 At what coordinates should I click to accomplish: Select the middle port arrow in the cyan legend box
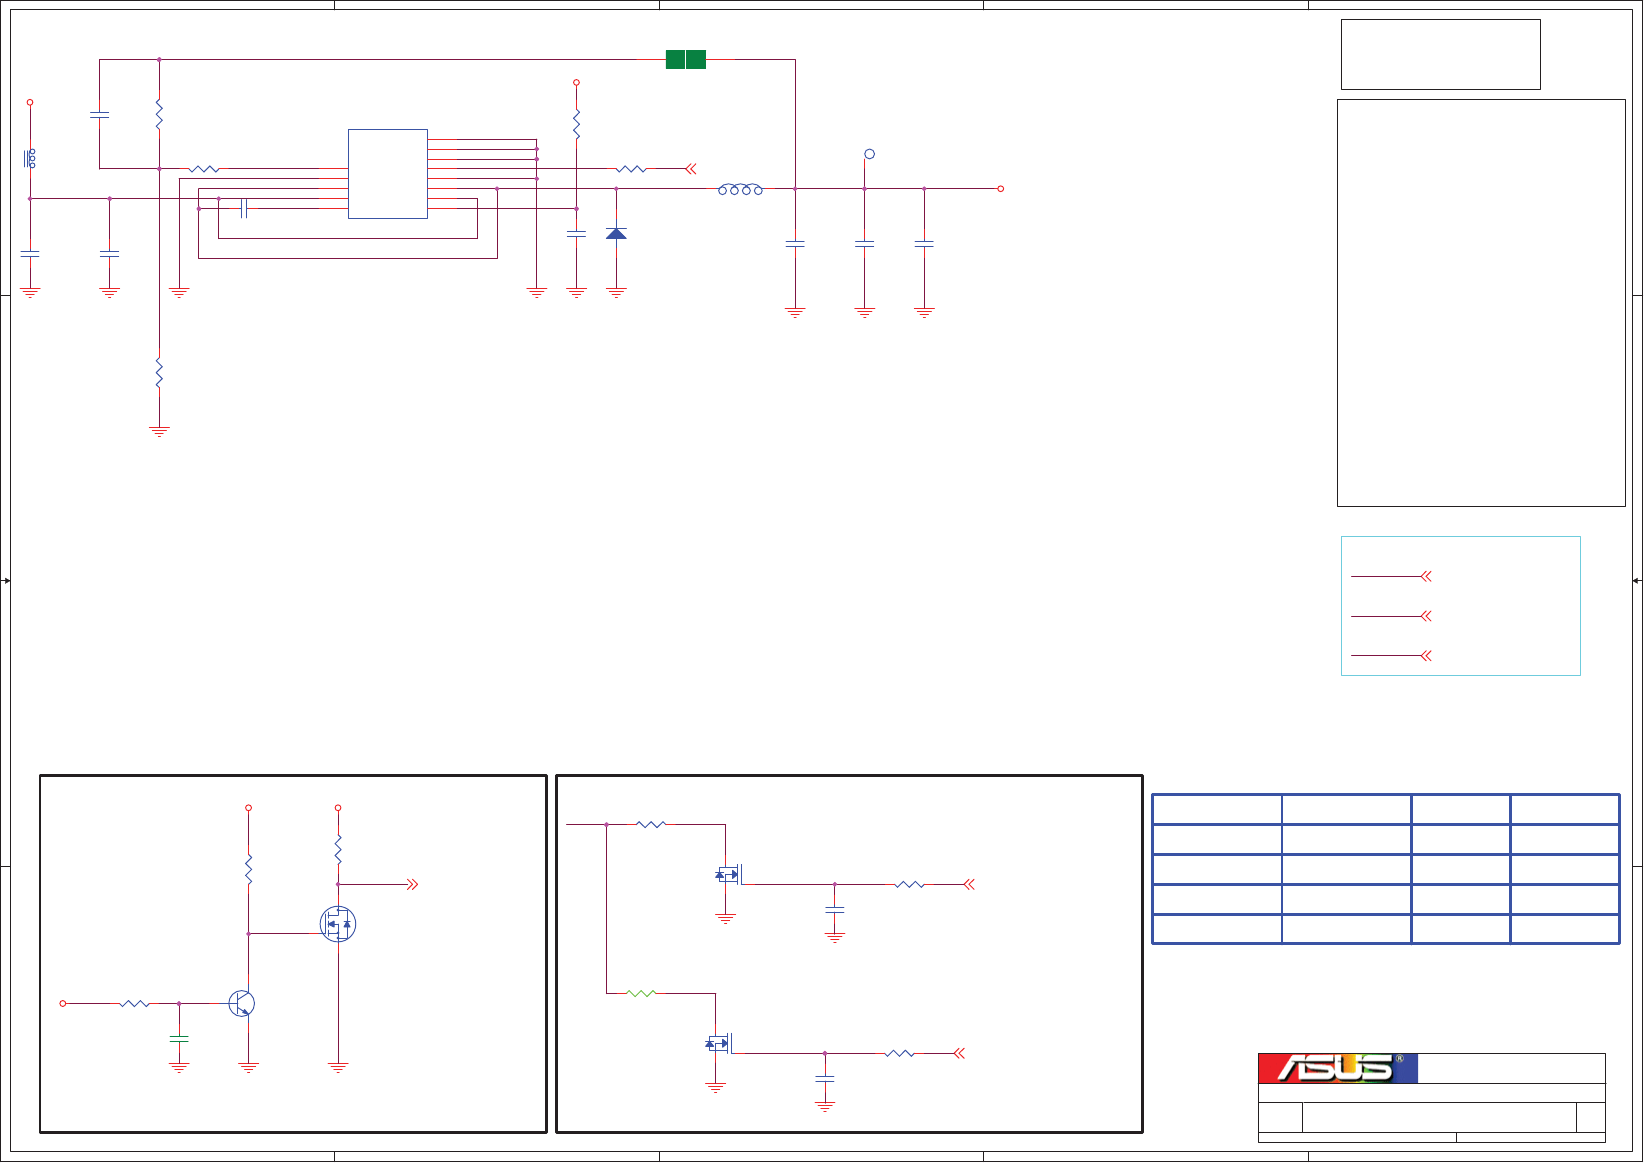tap(1426, 616)
